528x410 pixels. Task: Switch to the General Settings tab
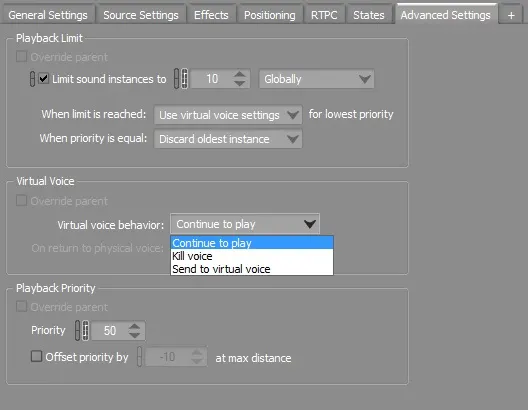tap(47, 15)
